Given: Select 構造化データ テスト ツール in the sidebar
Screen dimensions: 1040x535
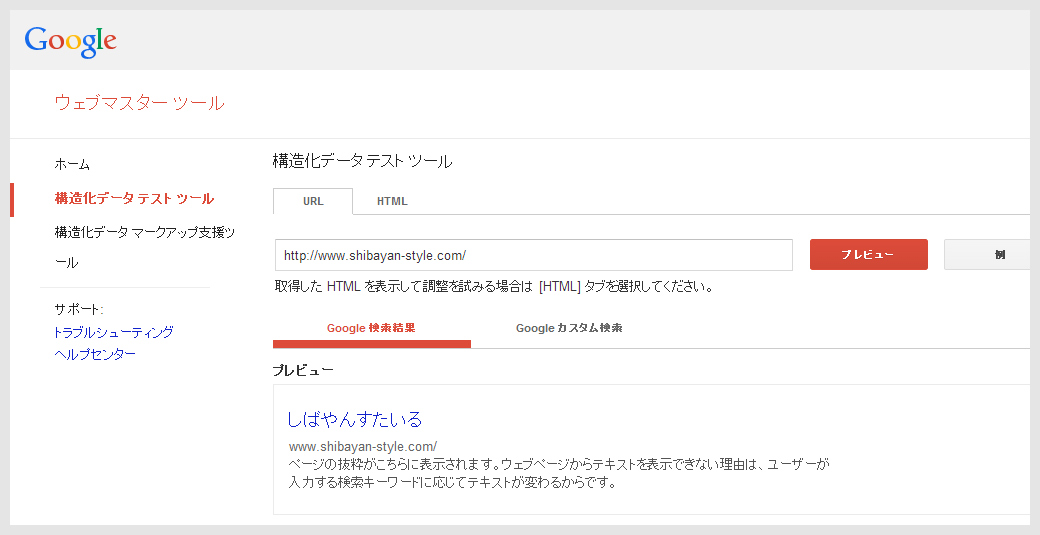Looking at the screenshot, I should pyautogui.click(x=134, y=198).
